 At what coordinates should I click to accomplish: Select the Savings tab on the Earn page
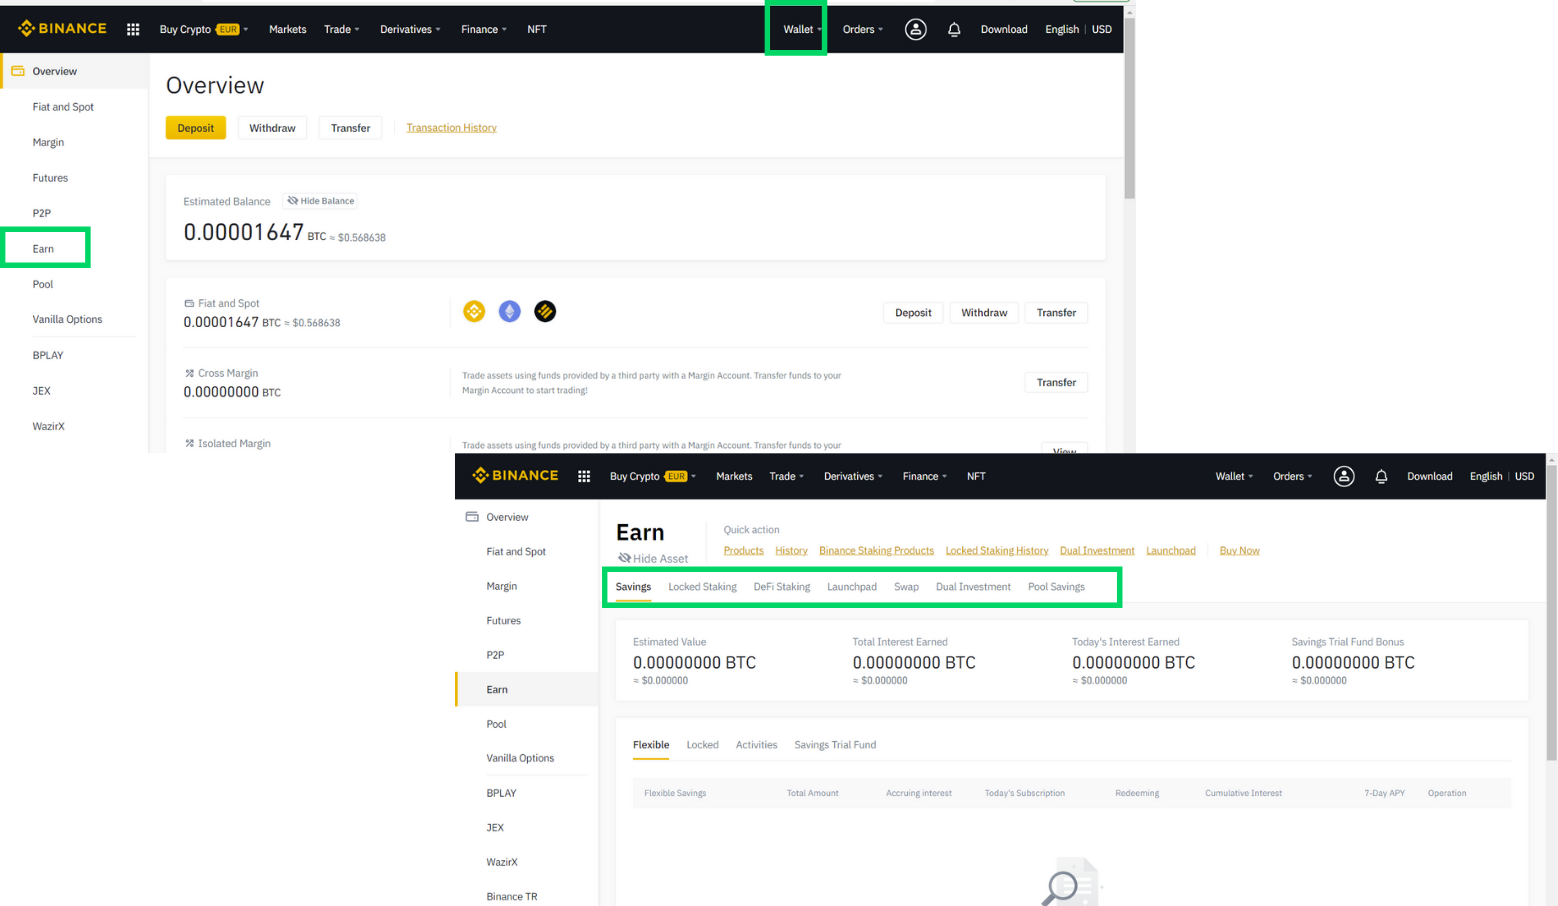[x=633, y=587]
